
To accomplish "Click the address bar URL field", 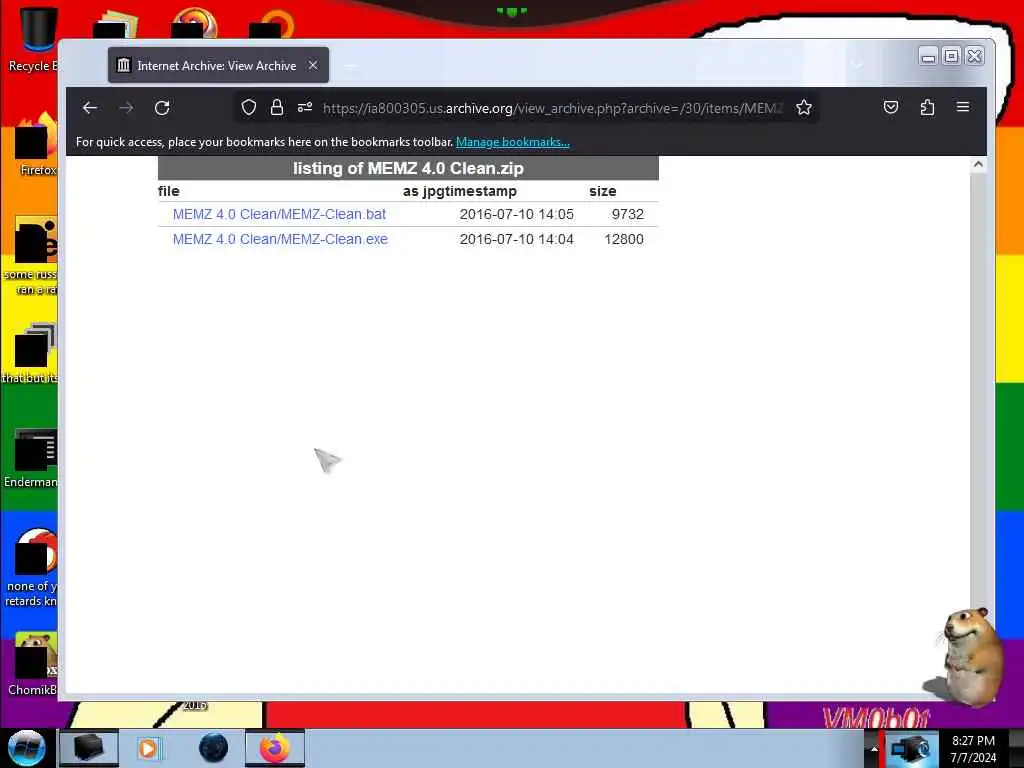I will tap(552, 108).
